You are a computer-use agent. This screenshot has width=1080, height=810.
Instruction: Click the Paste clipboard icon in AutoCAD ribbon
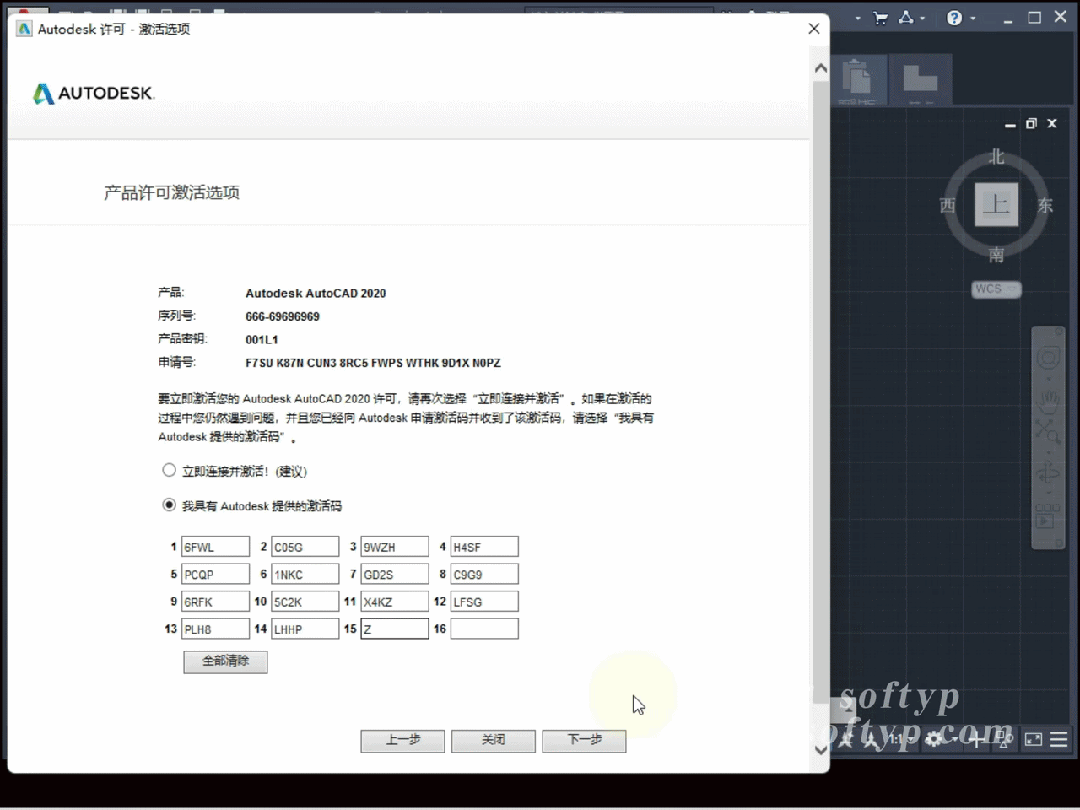click(x=858, y=77)
